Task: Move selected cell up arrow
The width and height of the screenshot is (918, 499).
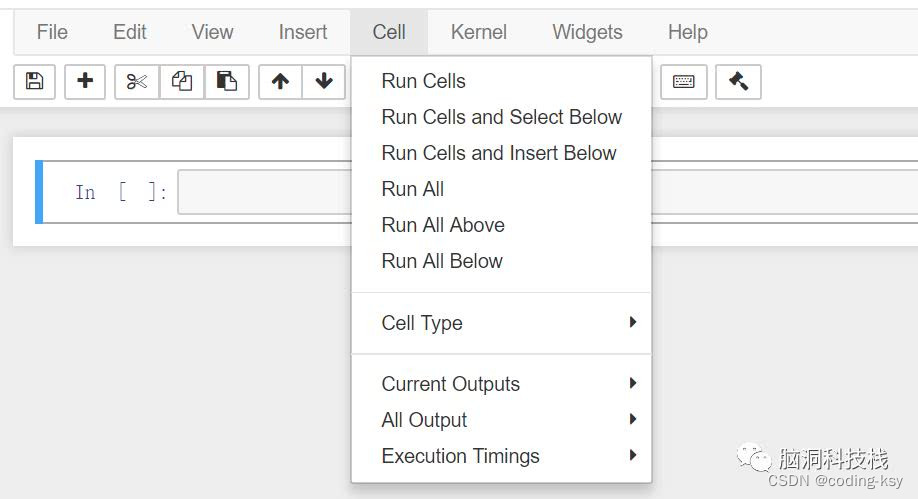Action: [280, 81]
